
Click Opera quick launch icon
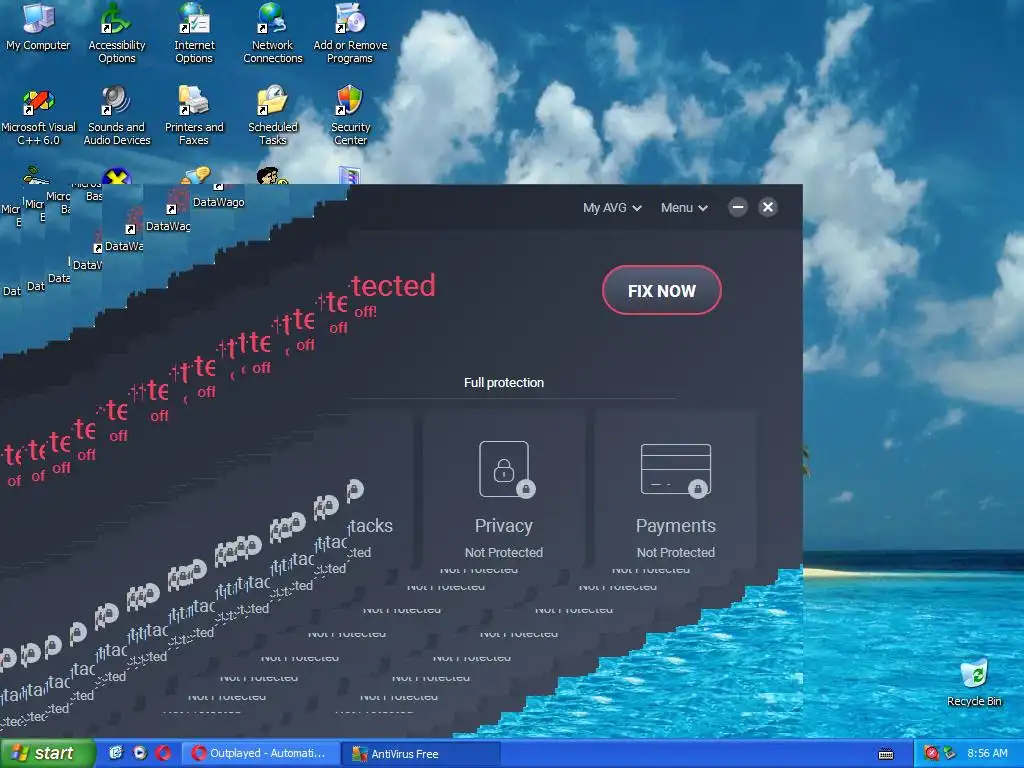163,753
